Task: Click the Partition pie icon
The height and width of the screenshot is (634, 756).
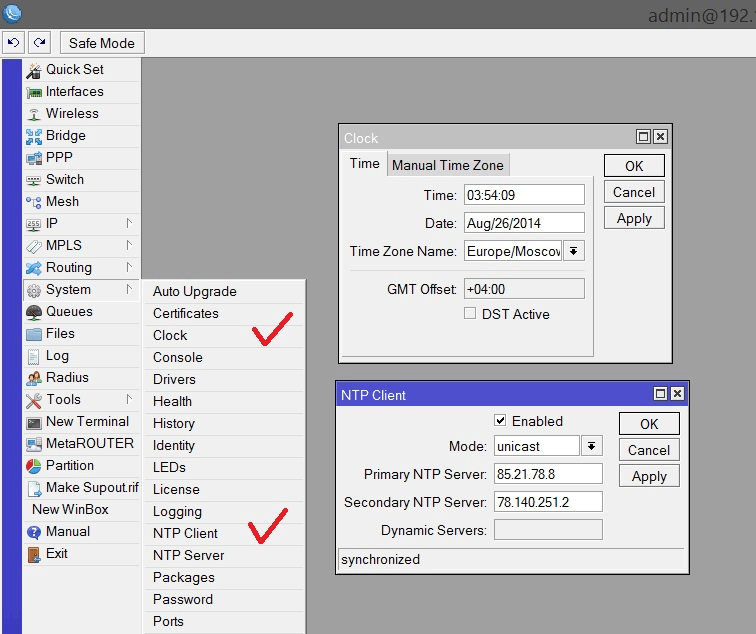Action: (x=34, y=466)
